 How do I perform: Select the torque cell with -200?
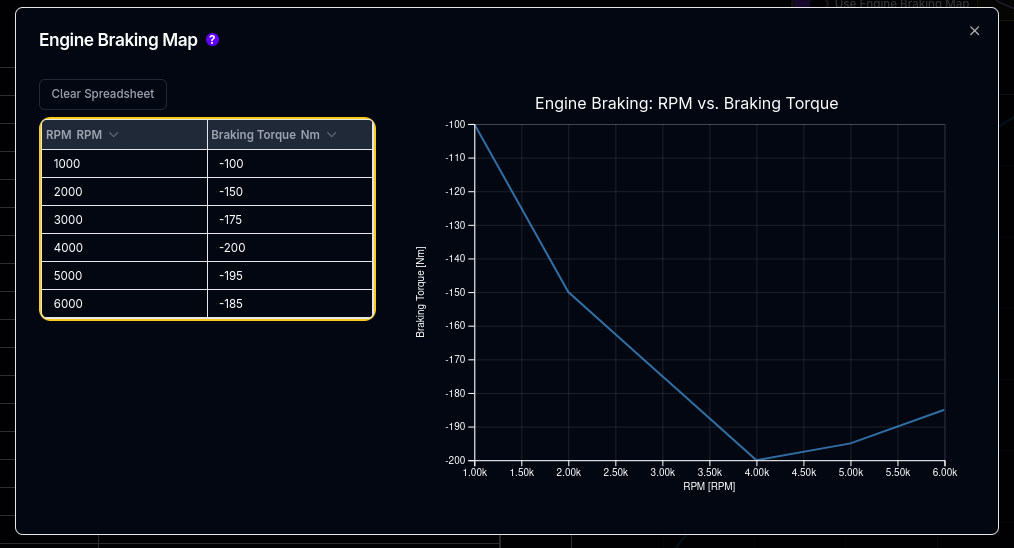click(x=290, y=248)
